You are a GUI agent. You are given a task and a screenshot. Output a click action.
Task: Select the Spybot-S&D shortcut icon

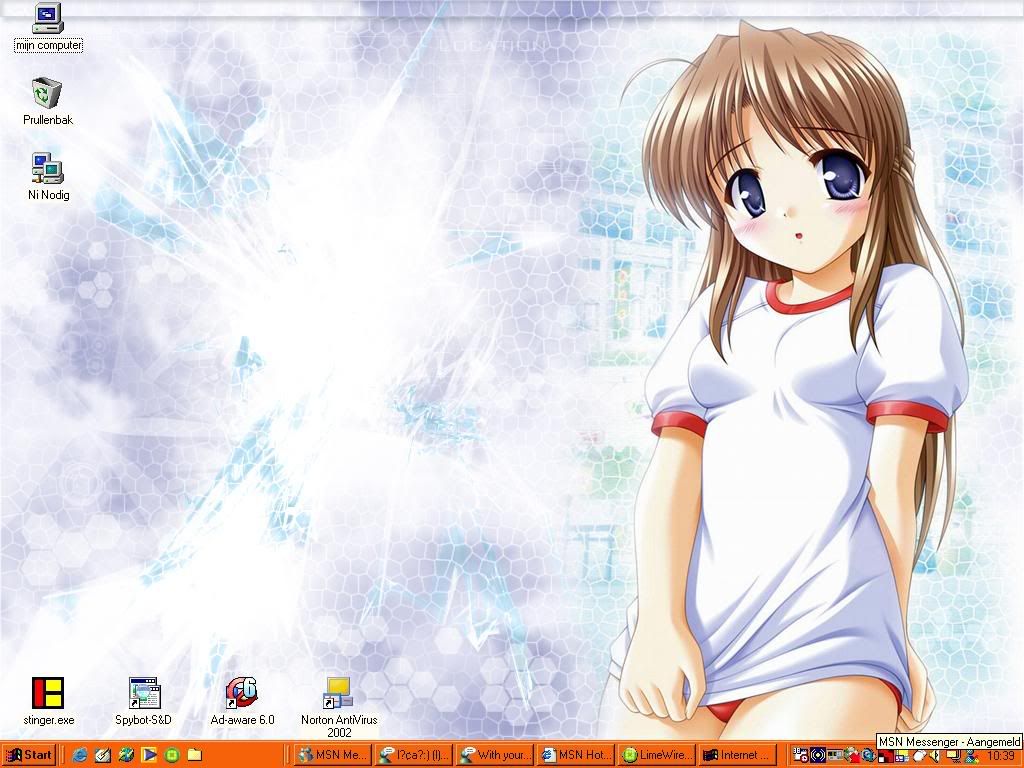[x=144, y=701]
